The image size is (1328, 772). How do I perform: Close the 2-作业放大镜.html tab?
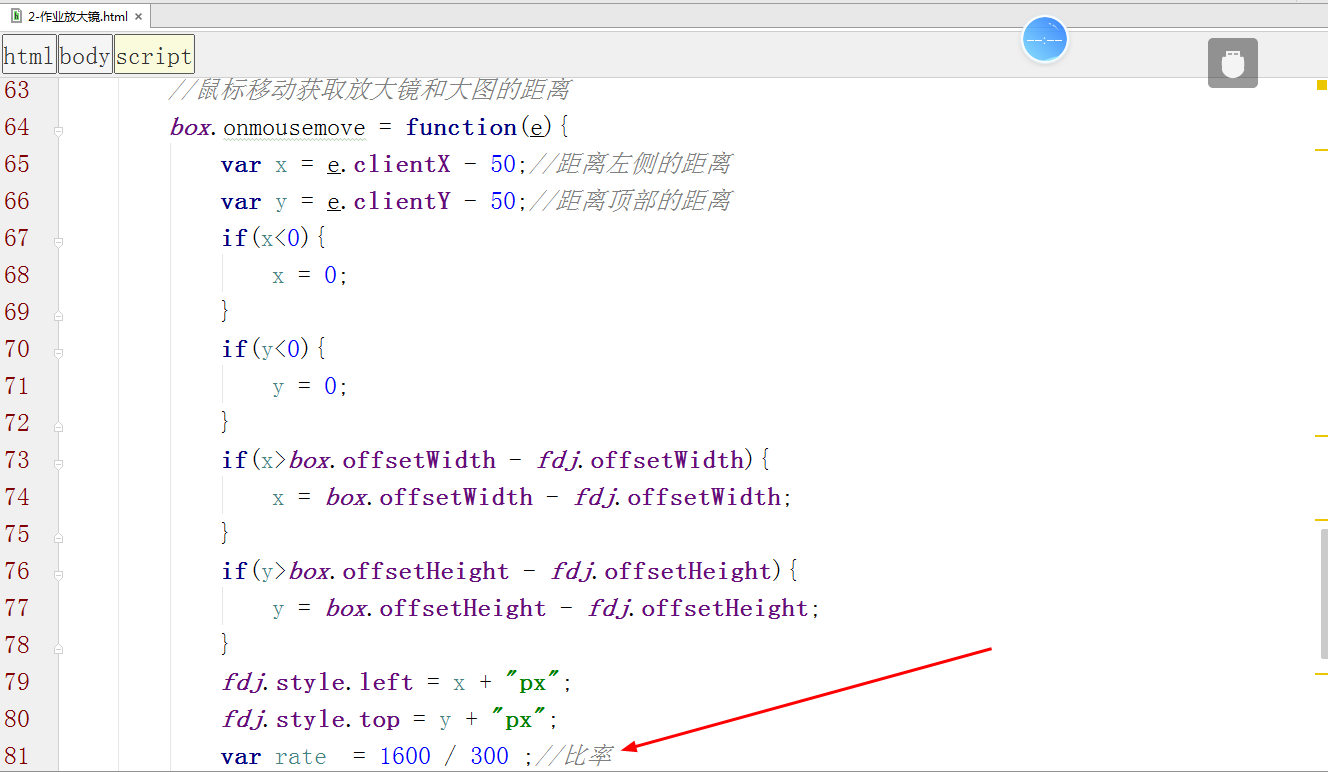pos(137,17)
